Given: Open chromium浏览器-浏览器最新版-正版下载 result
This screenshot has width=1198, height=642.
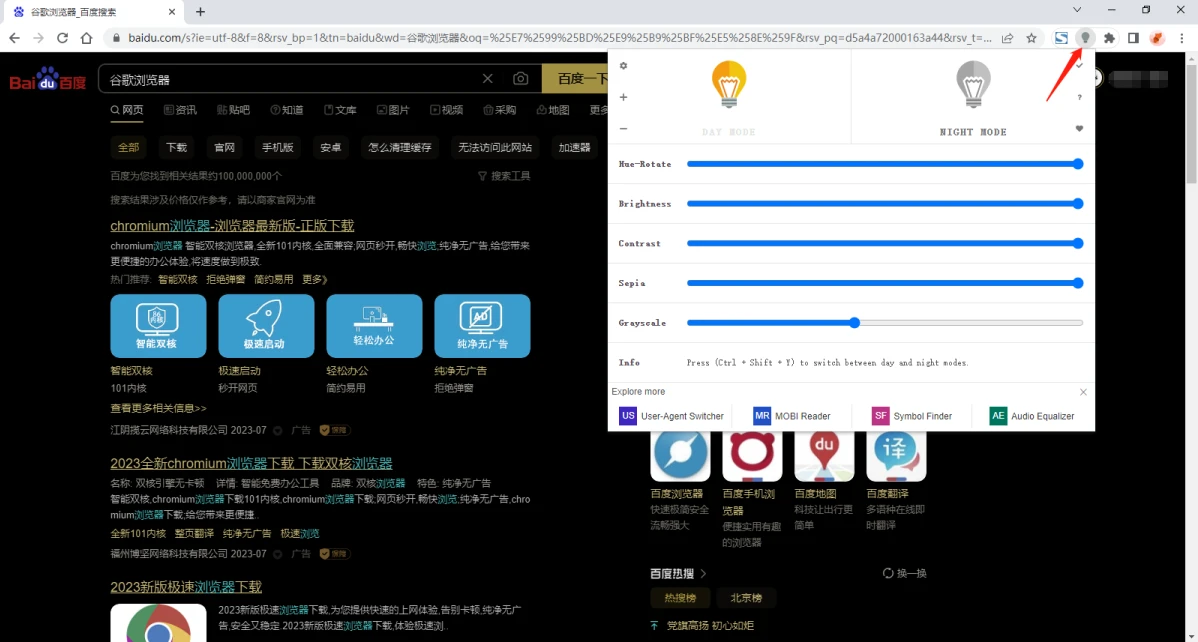Looking at the screenshot, I should pyautogui.click(x=232, y=225).
